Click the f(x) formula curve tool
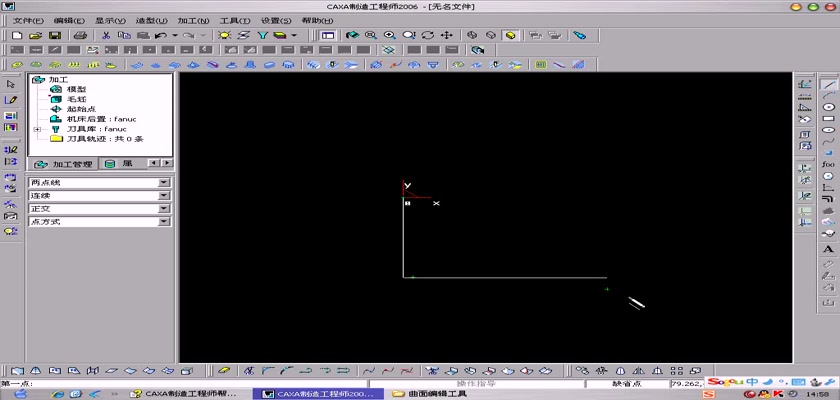This screenshot has width=840, height=400. click(x=829, y=164)
